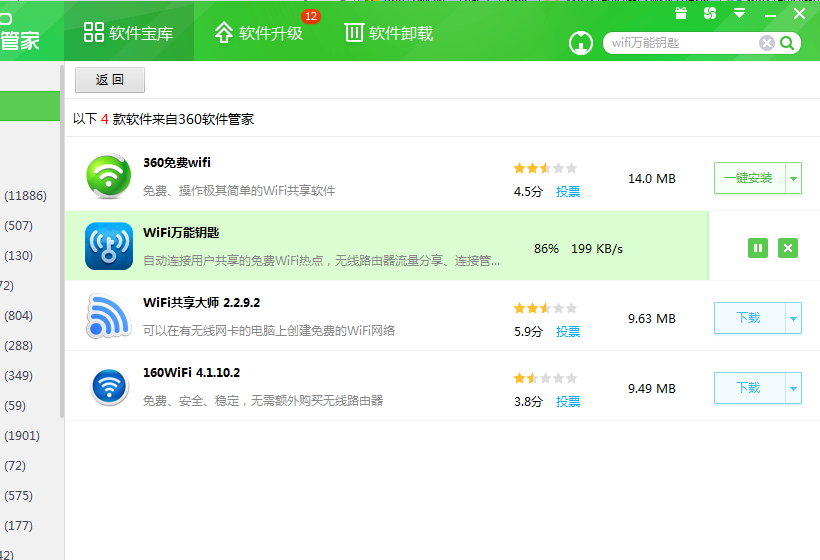Click 一键安装 for 360免费wifi
The width and height of the screenshot is (820, 560).
[749, 178]
